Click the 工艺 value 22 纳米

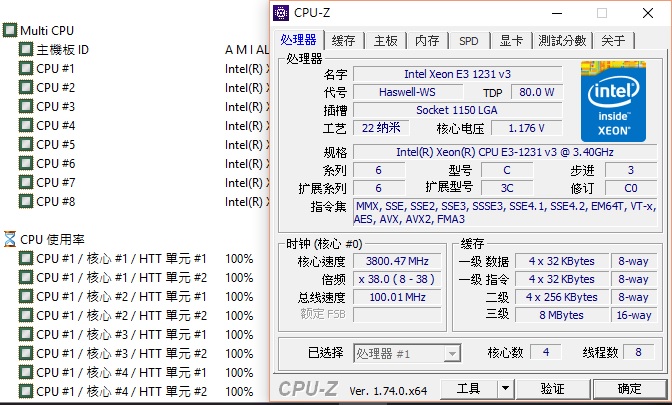(381, 128)
